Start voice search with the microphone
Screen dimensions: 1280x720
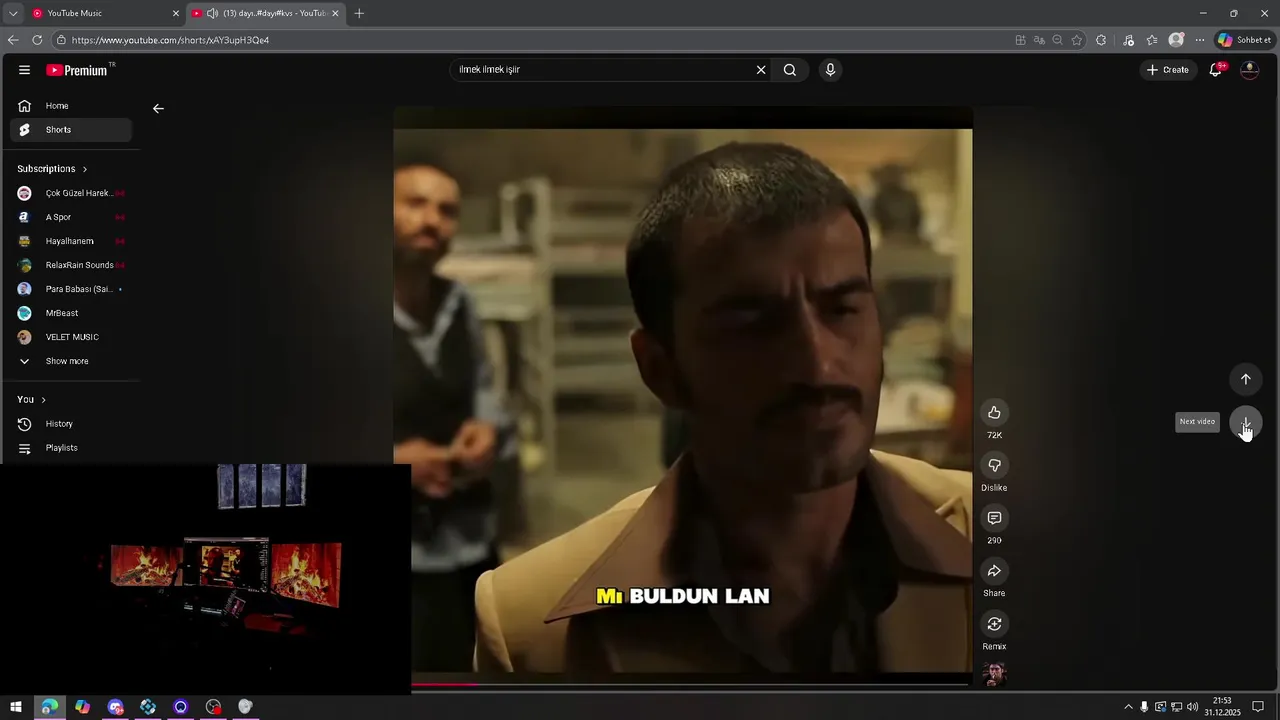pos(830,70)
